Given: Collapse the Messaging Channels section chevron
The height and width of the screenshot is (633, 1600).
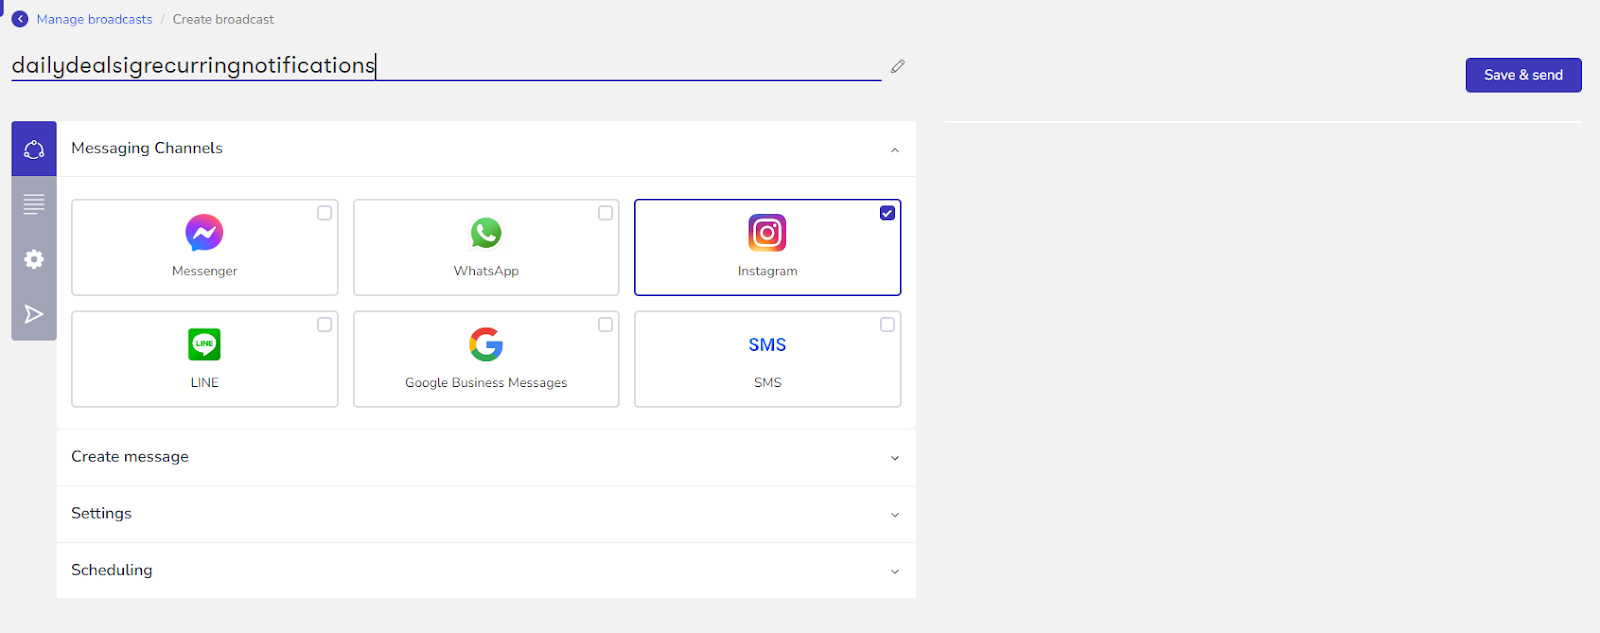Looking at the screenshot, I should click(x=895, y=150).
